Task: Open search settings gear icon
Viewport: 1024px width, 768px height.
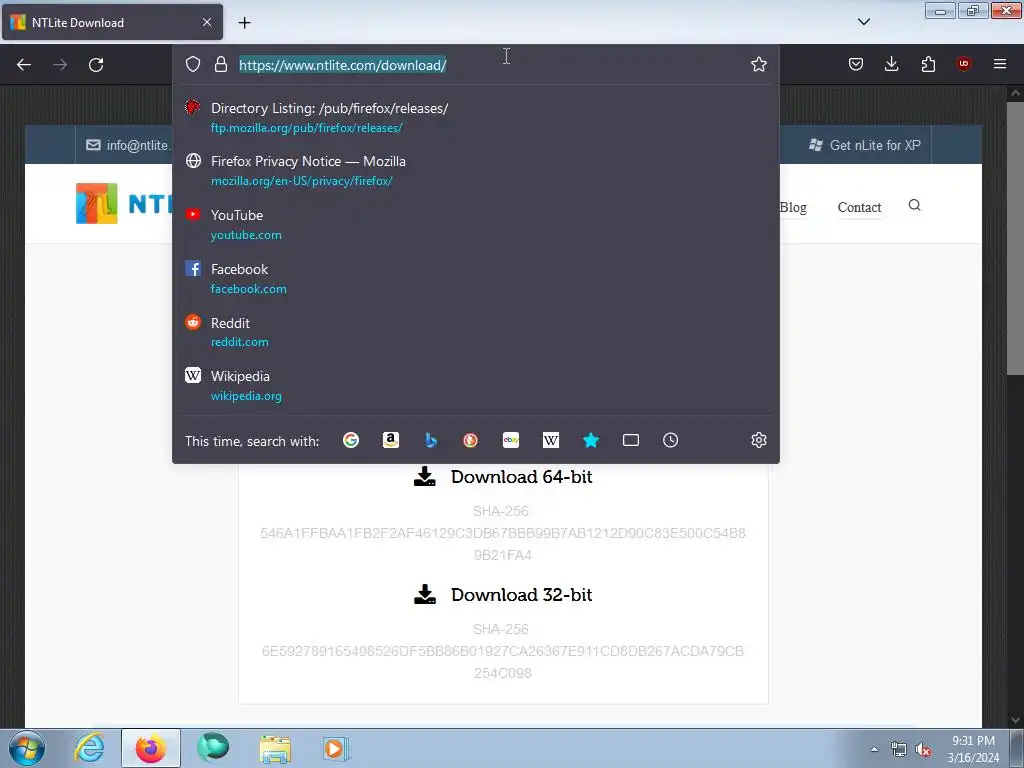Action: pyautogui.click(x=758, y=440)
